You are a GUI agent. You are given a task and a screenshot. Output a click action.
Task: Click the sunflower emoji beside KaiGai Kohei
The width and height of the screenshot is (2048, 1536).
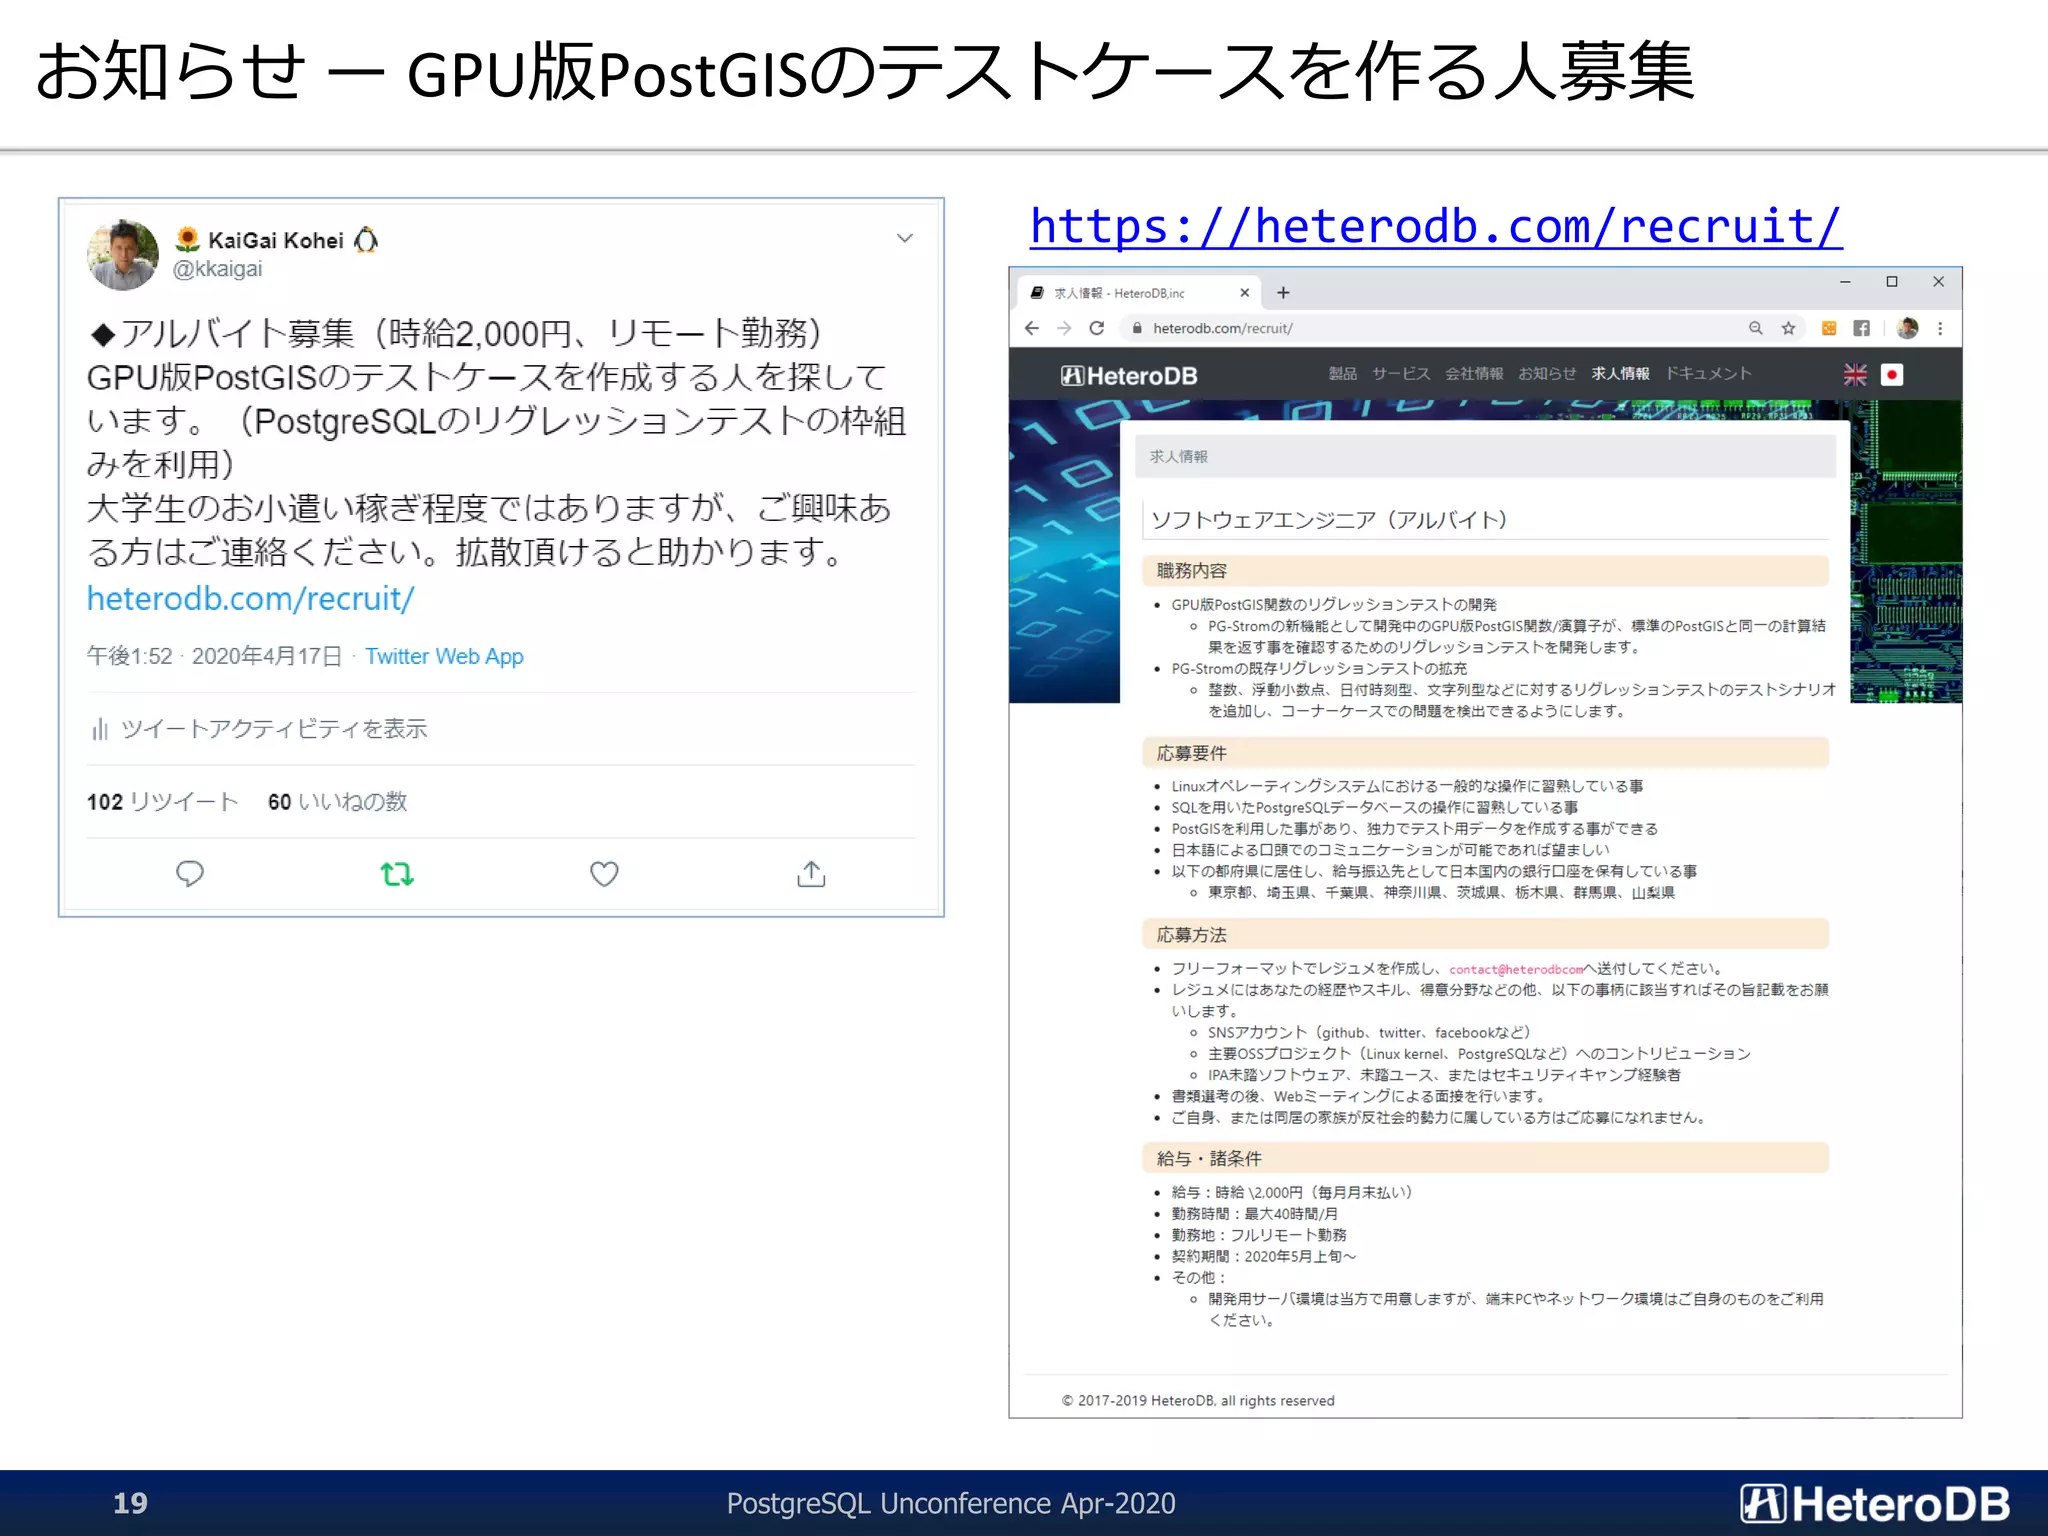[x=187, y=240]
